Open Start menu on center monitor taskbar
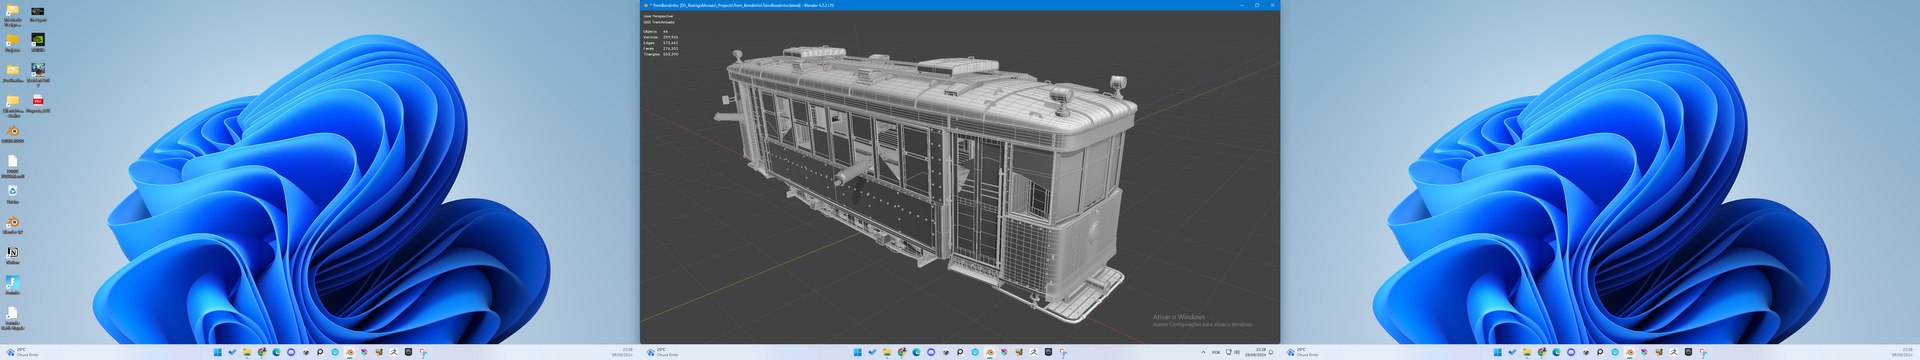The image size is (1920, 360). (x=858, y=352)
